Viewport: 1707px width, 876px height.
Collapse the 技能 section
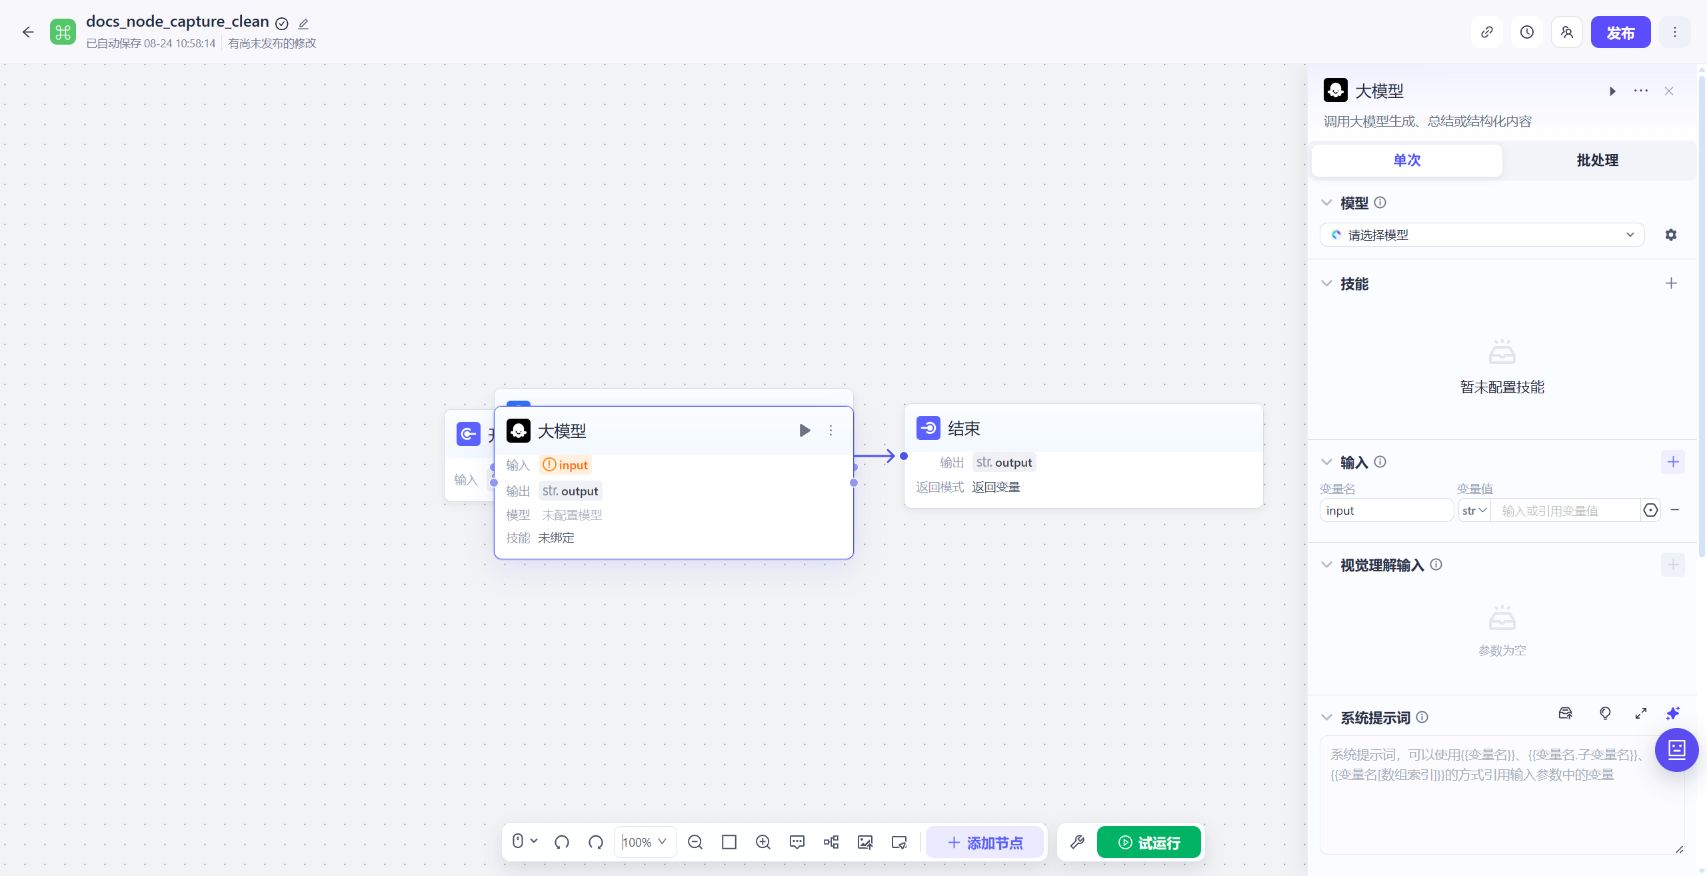click(x=1327, y=284)
